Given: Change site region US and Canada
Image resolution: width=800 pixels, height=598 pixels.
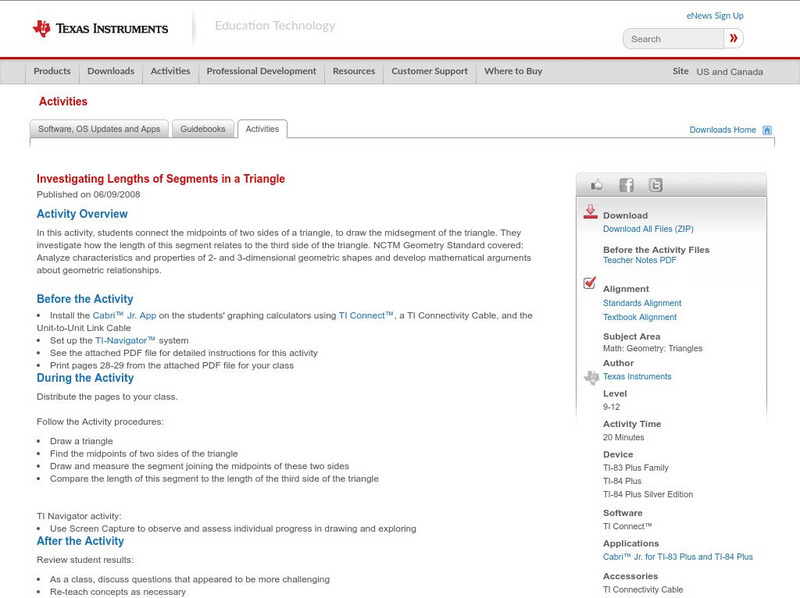Looking at the screenshot, I should click(730, 72).
